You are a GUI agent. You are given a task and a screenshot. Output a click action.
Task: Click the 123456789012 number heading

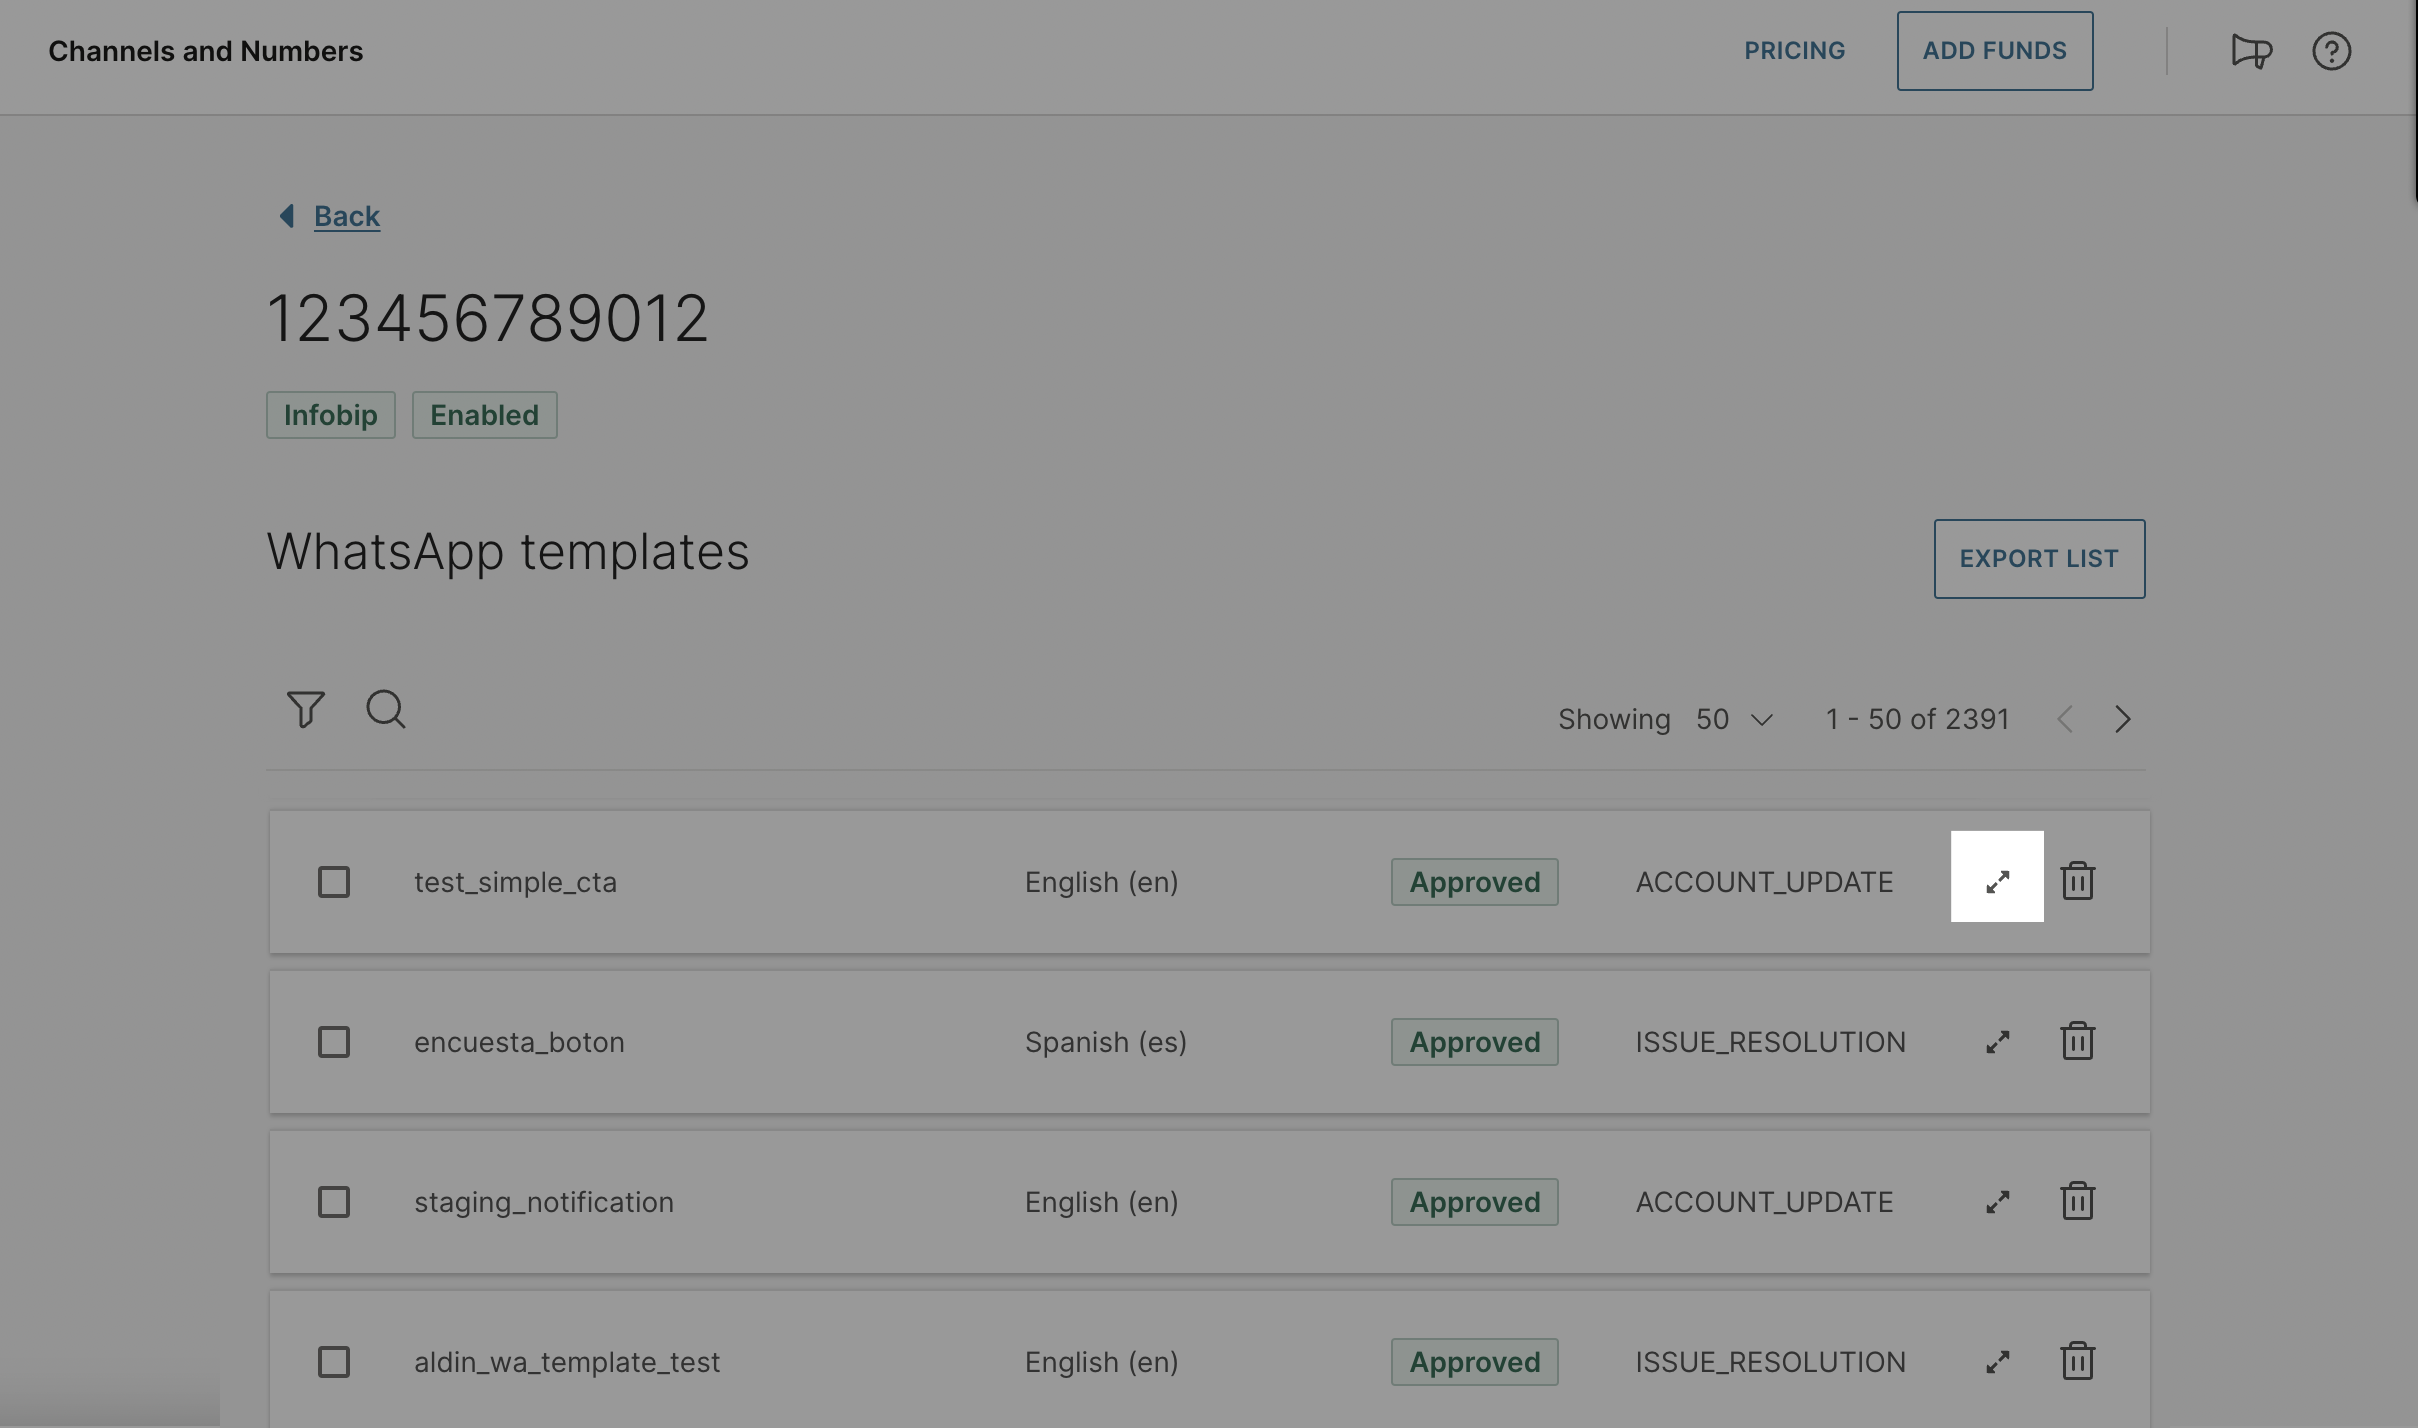point(488,319)
